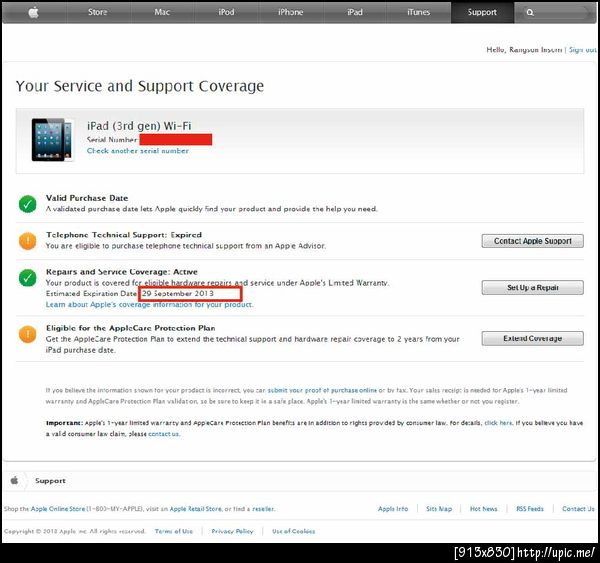Click the search input field
Screen dimensions: 600x563
[555, 12]
